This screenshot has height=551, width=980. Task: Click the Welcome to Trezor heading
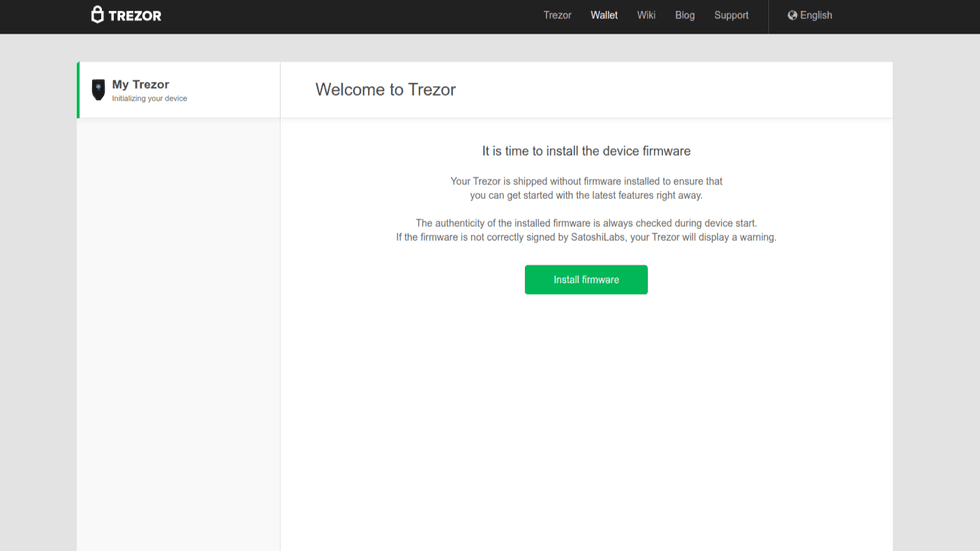click(385, 90)
